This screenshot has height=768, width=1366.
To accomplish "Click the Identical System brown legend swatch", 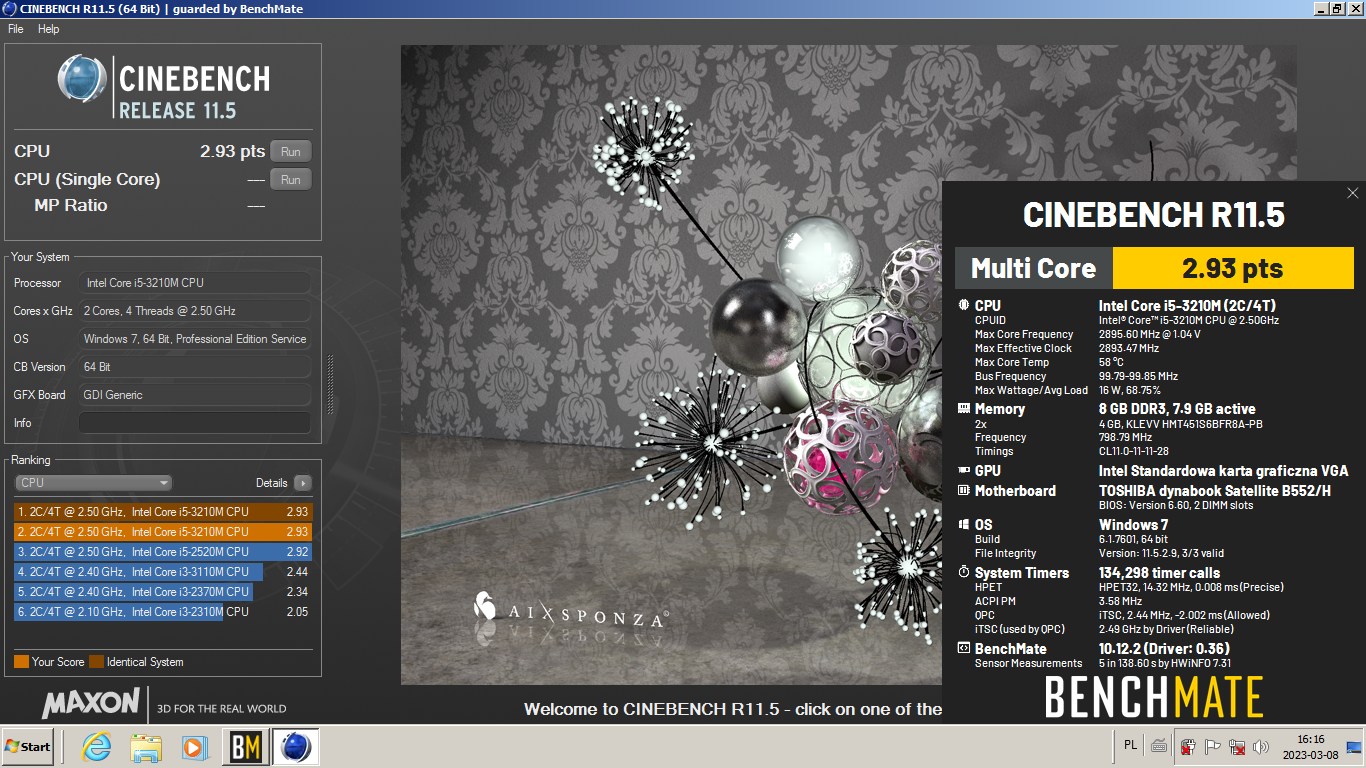I will [96, 662].
